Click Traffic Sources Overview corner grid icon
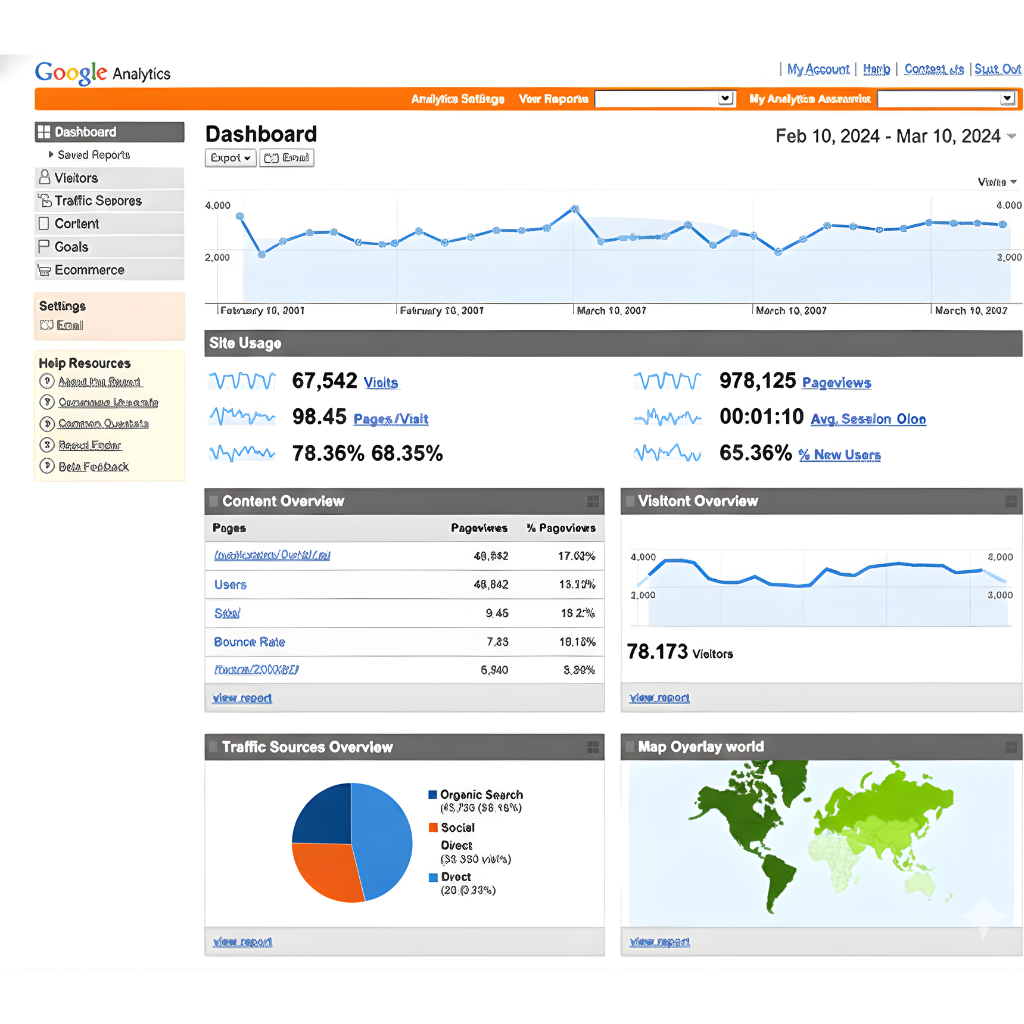This screenshot has width=1024, height=1024. (x=593, y=747)
